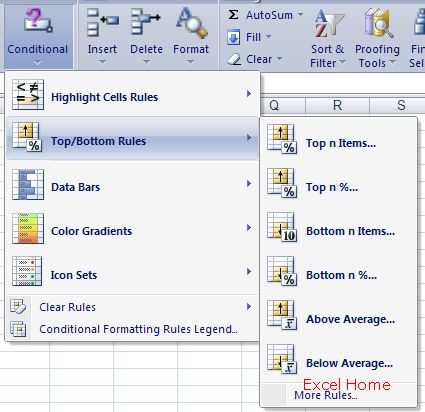Click the Top n Items icon
The width and height of the screenshot is (425, 412).
coord(282,139)
